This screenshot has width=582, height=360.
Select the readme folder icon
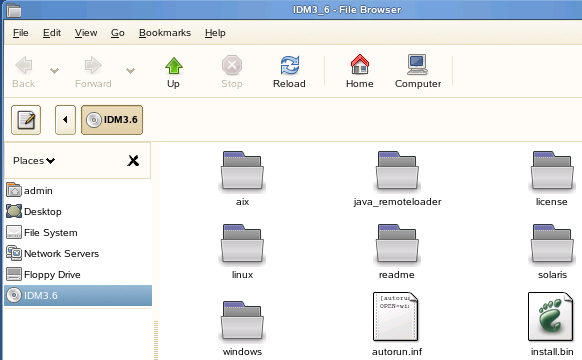coord(397,245)
